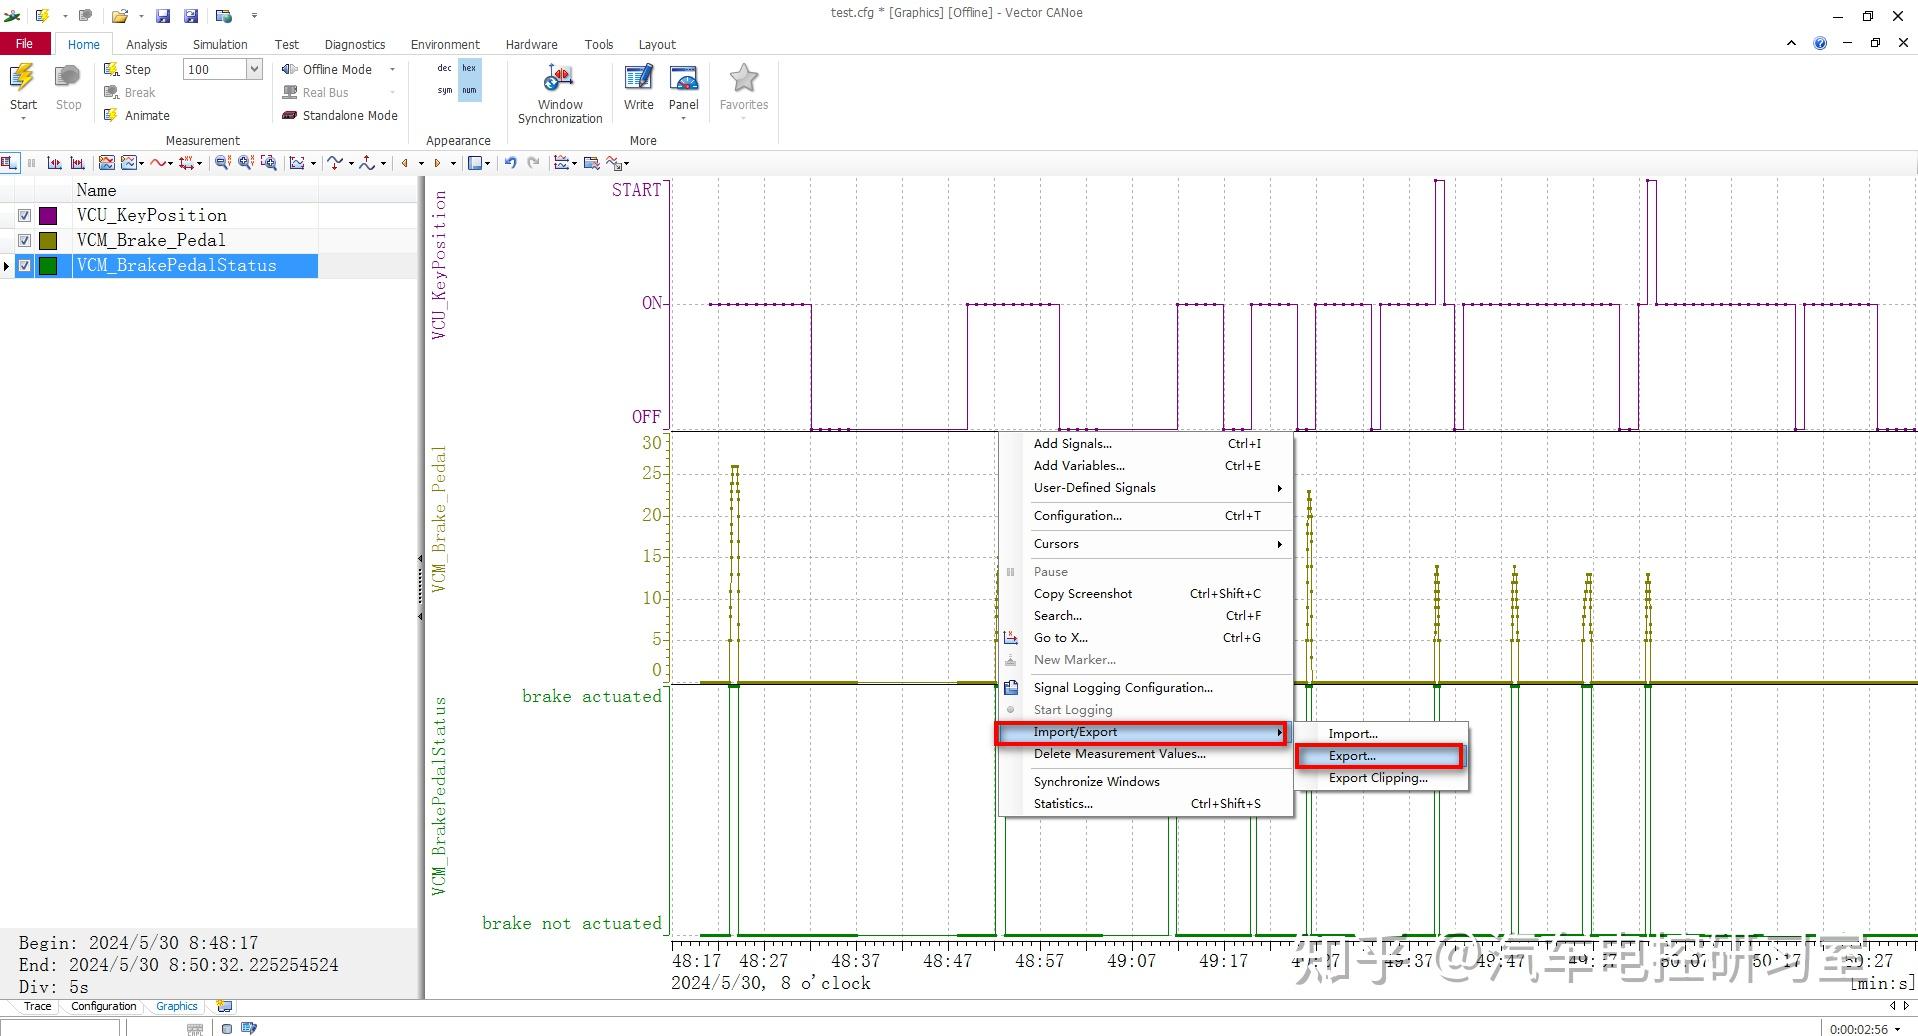The image size is (1918, 1036).
Task: Select Export... in the submenu
Action: click(1380, 756)
